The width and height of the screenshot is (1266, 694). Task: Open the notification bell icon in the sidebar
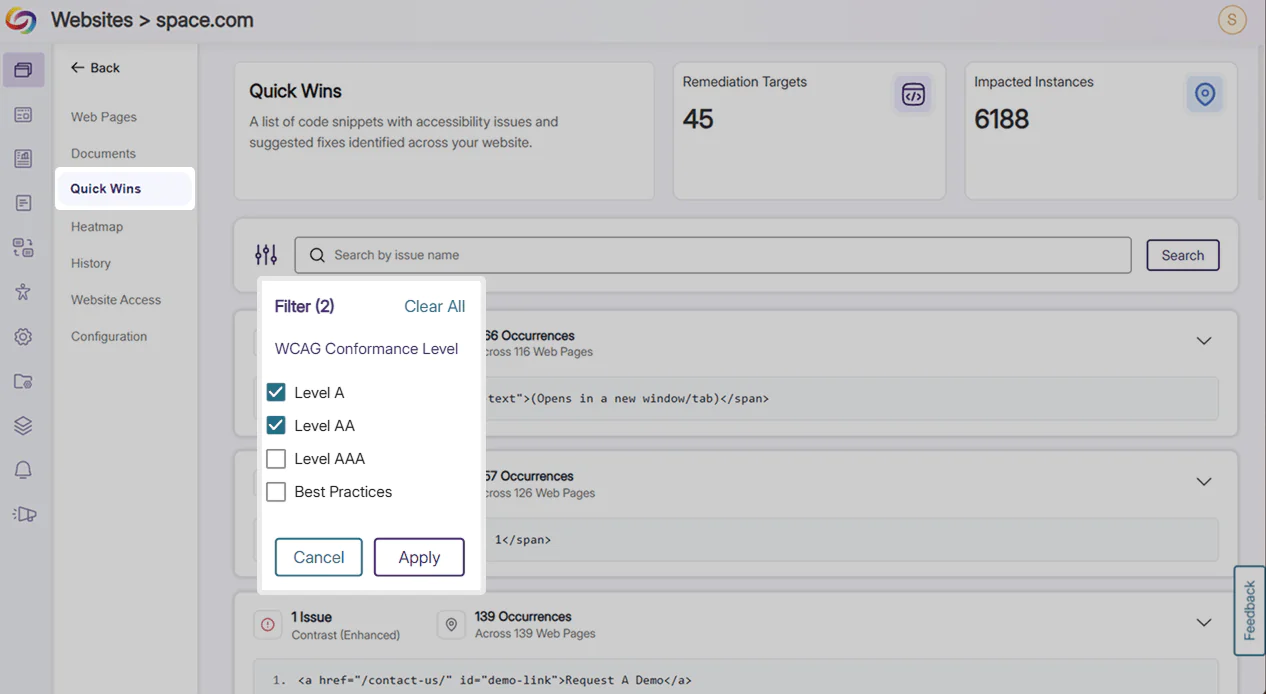(x=23, y=469)
